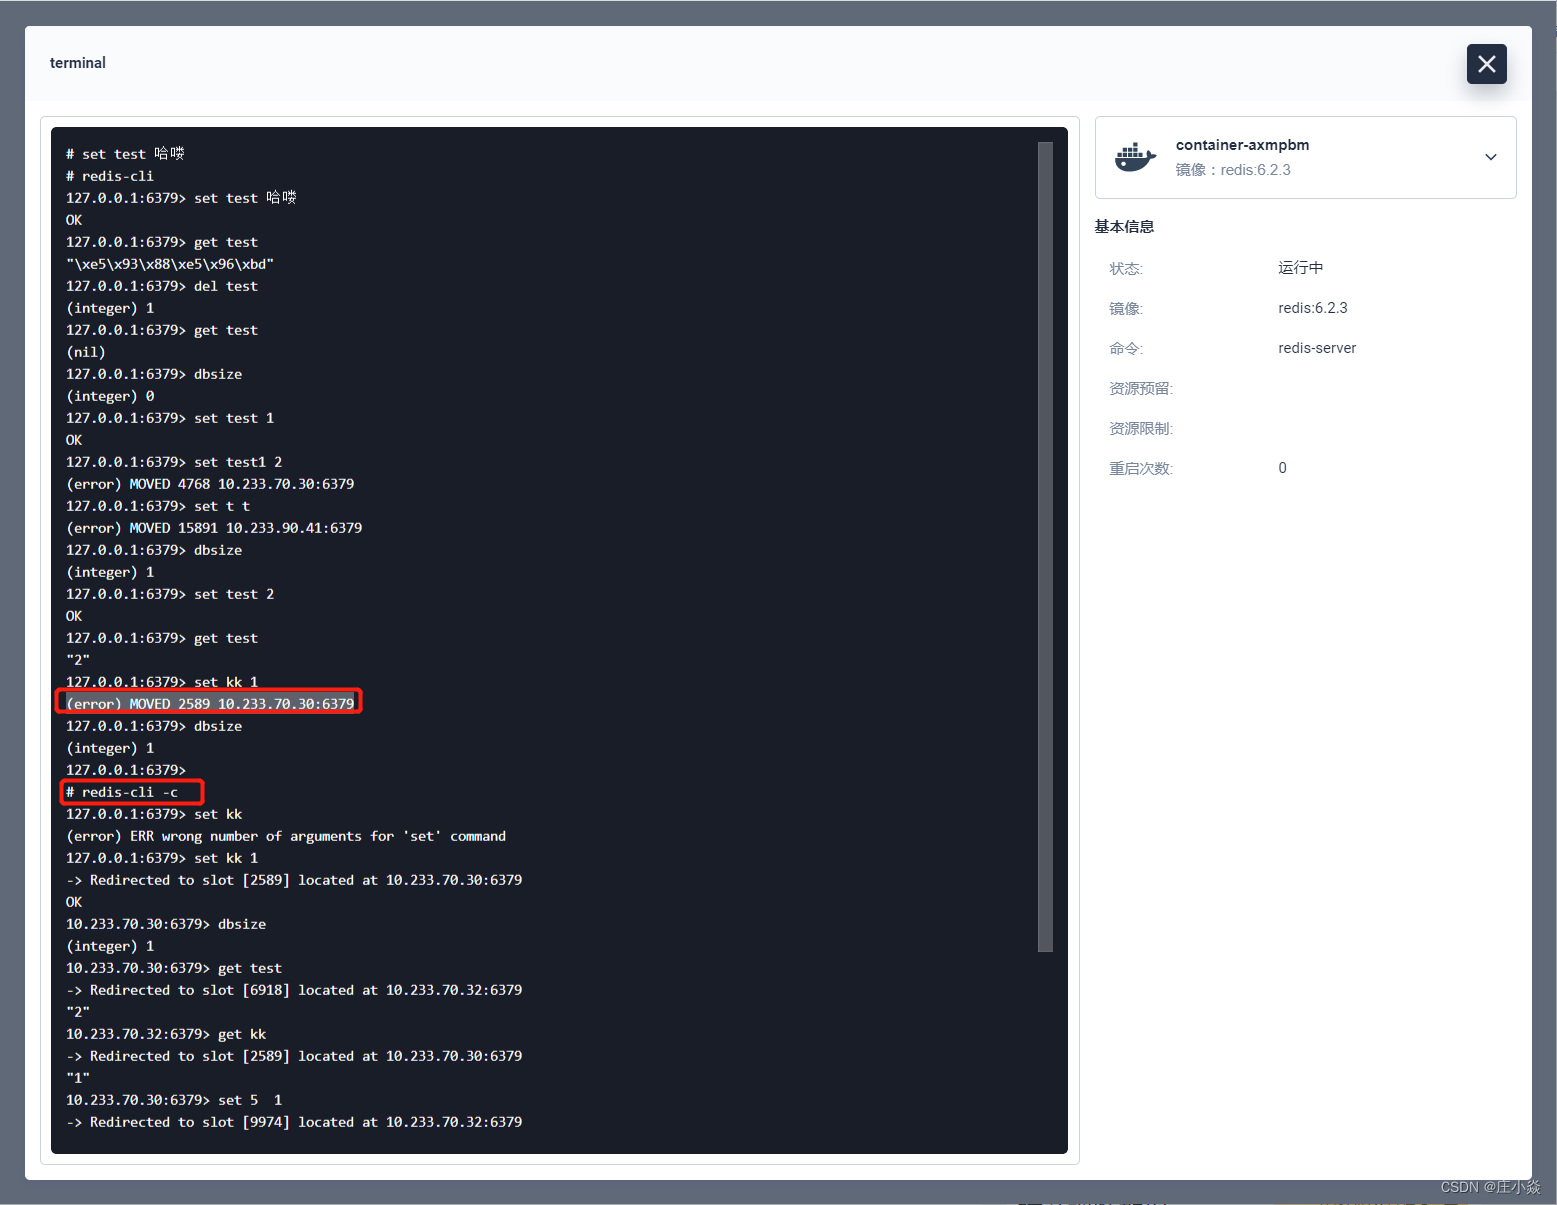Image resolution: width=1557 pixels, height=1205 pixels.
Task: Click the '(nil)' output line
Action: pos(86,352)
